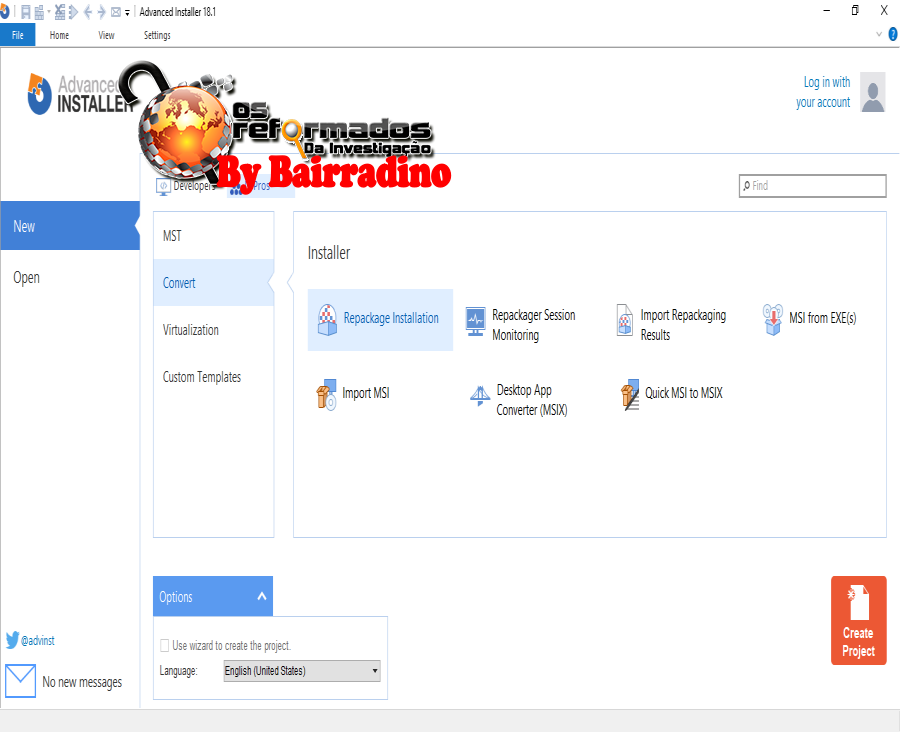Click the magnifier icon in Find box
Viewport: 900px width, 732px height.
746,185
